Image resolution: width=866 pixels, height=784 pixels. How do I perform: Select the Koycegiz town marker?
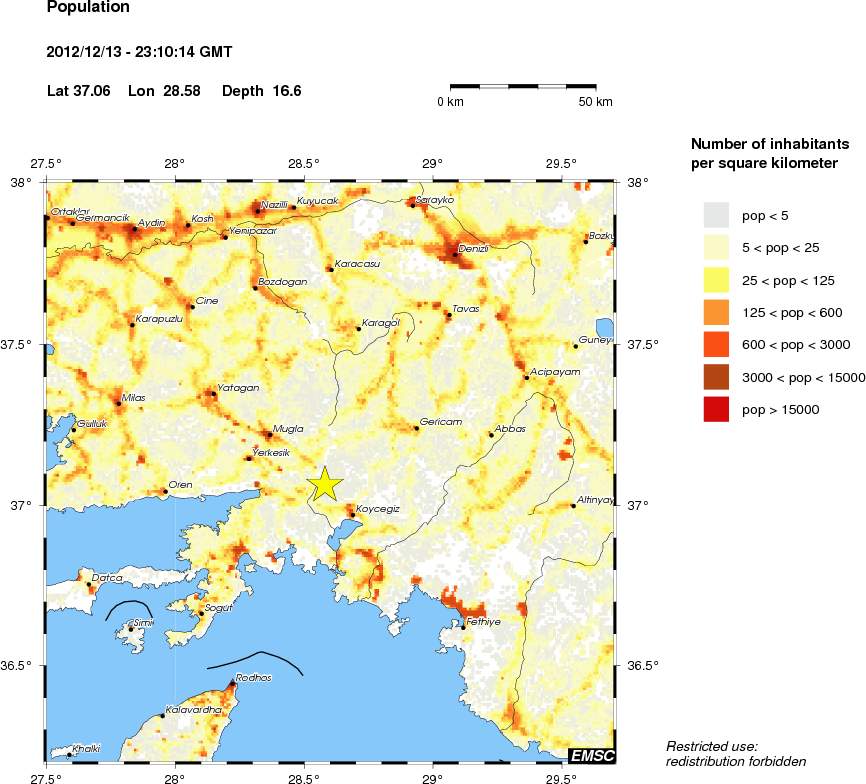point(352,515)
